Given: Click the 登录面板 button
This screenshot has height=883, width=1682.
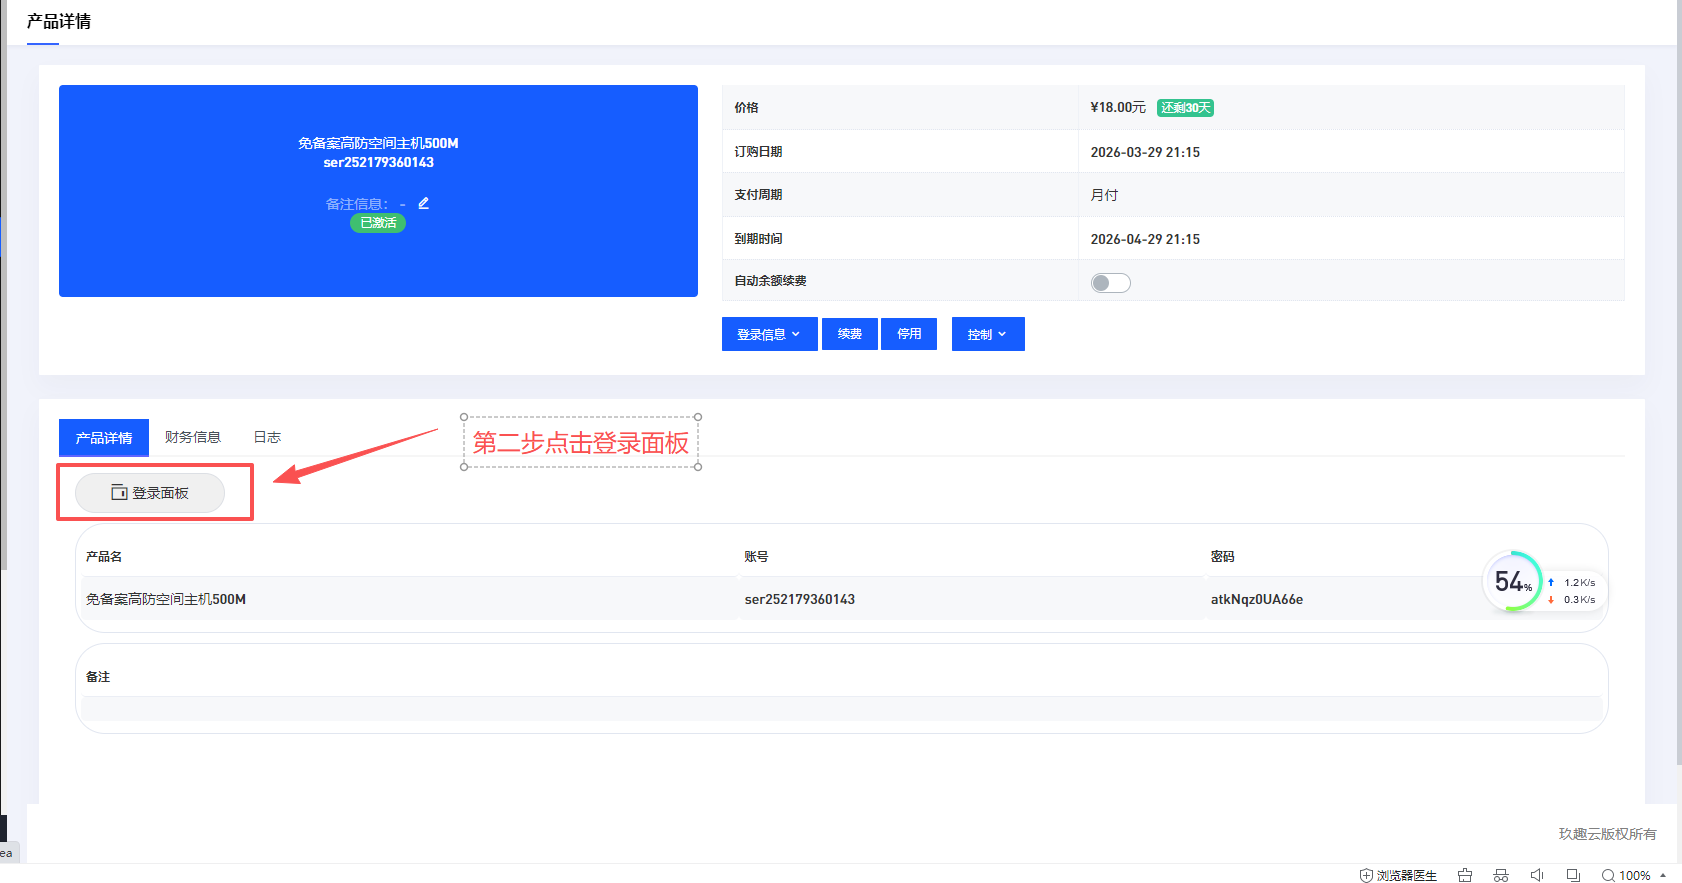Looking at the screenshot, I should [150, 493].
